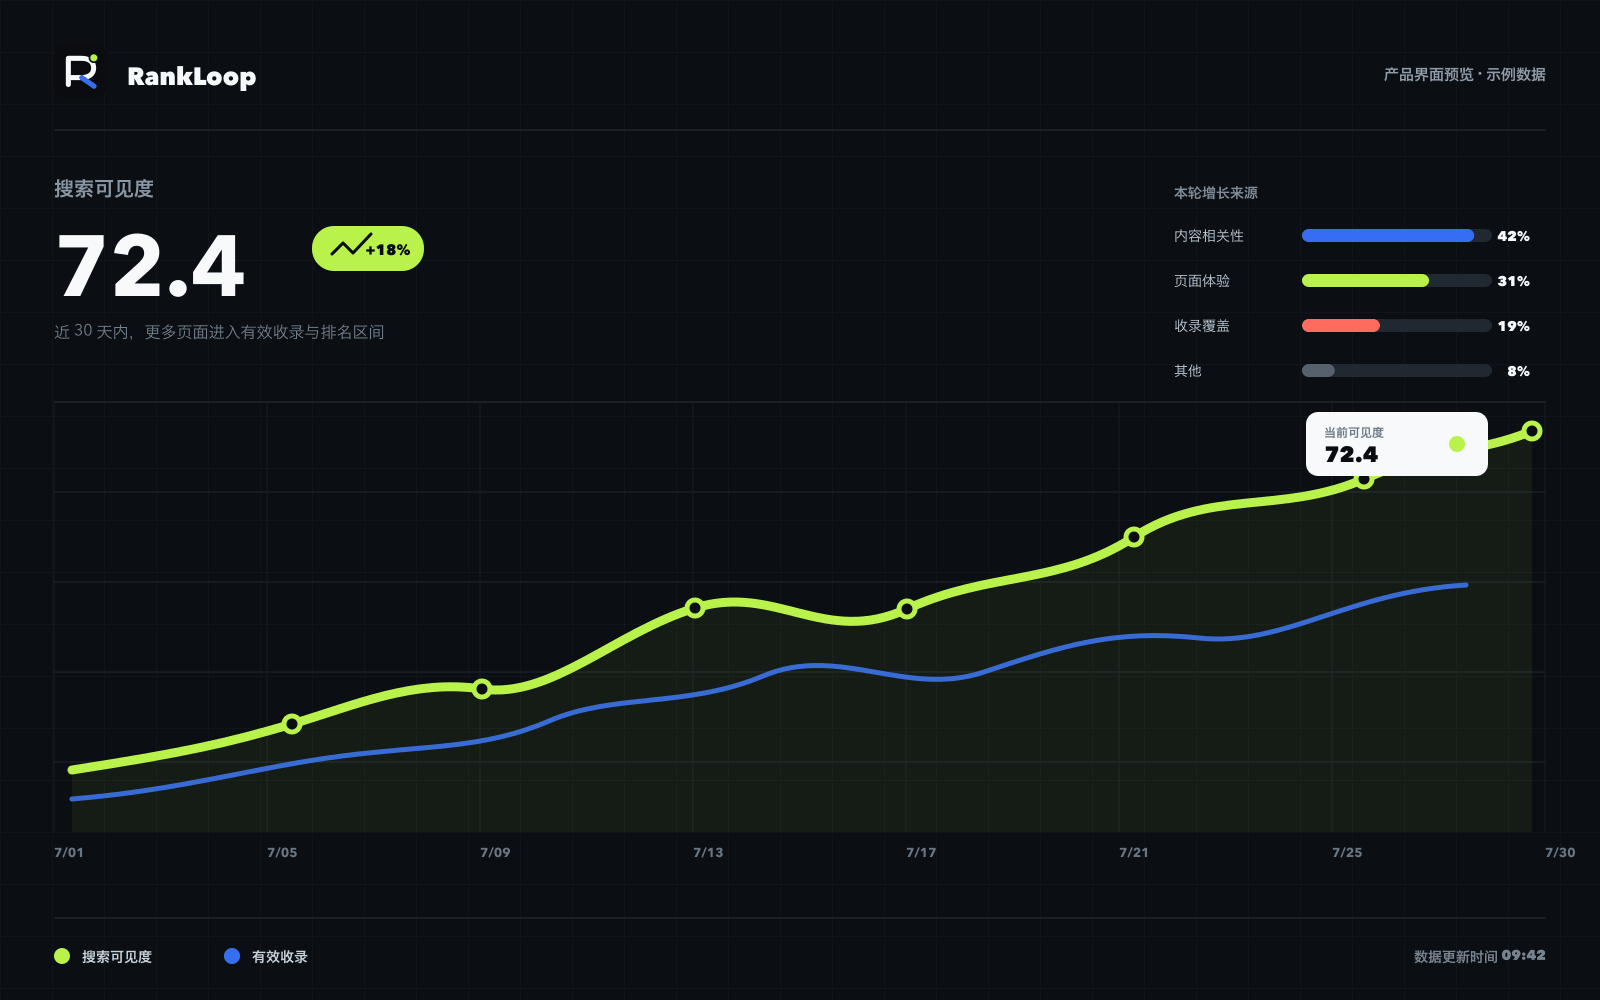Viewport: 1600px width, 1000px height.
Task: Click the 72.4 value inside the tooltip
Action: click(x=1351, y=455)
